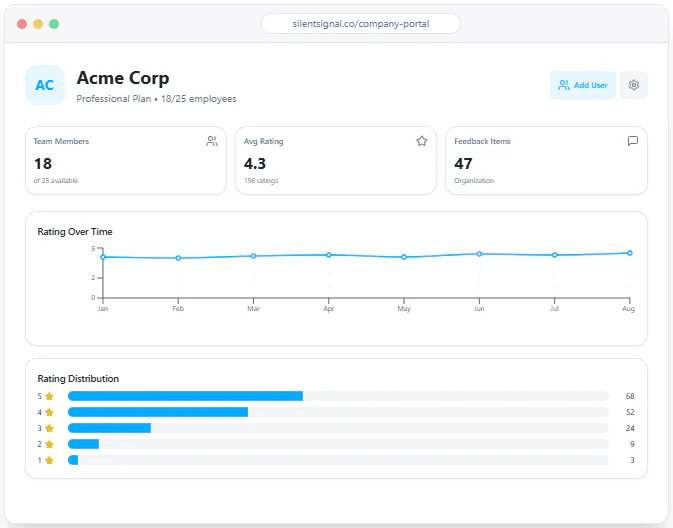Select the Jan data point on chart
Image resolution: width=673 pixels, height=528 pixels.
pos(103,257)
